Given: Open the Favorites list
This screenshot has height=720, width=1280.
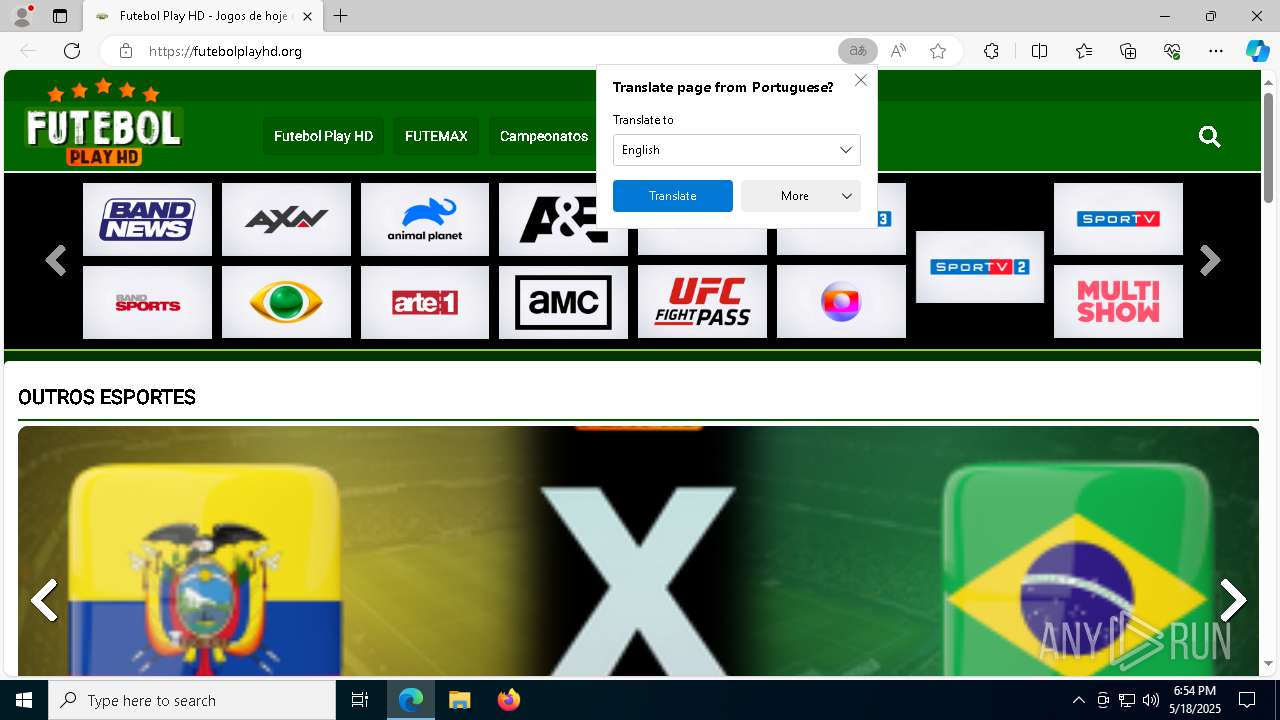Looking at the screenshot, I should pos(1084,51).
